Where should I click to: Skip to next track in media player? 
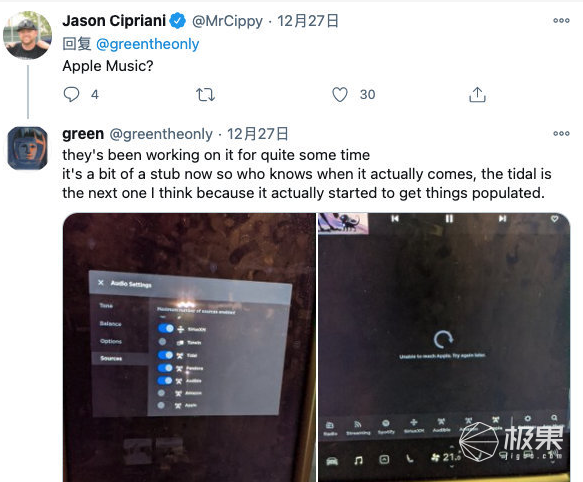click(x=502, y=218)
